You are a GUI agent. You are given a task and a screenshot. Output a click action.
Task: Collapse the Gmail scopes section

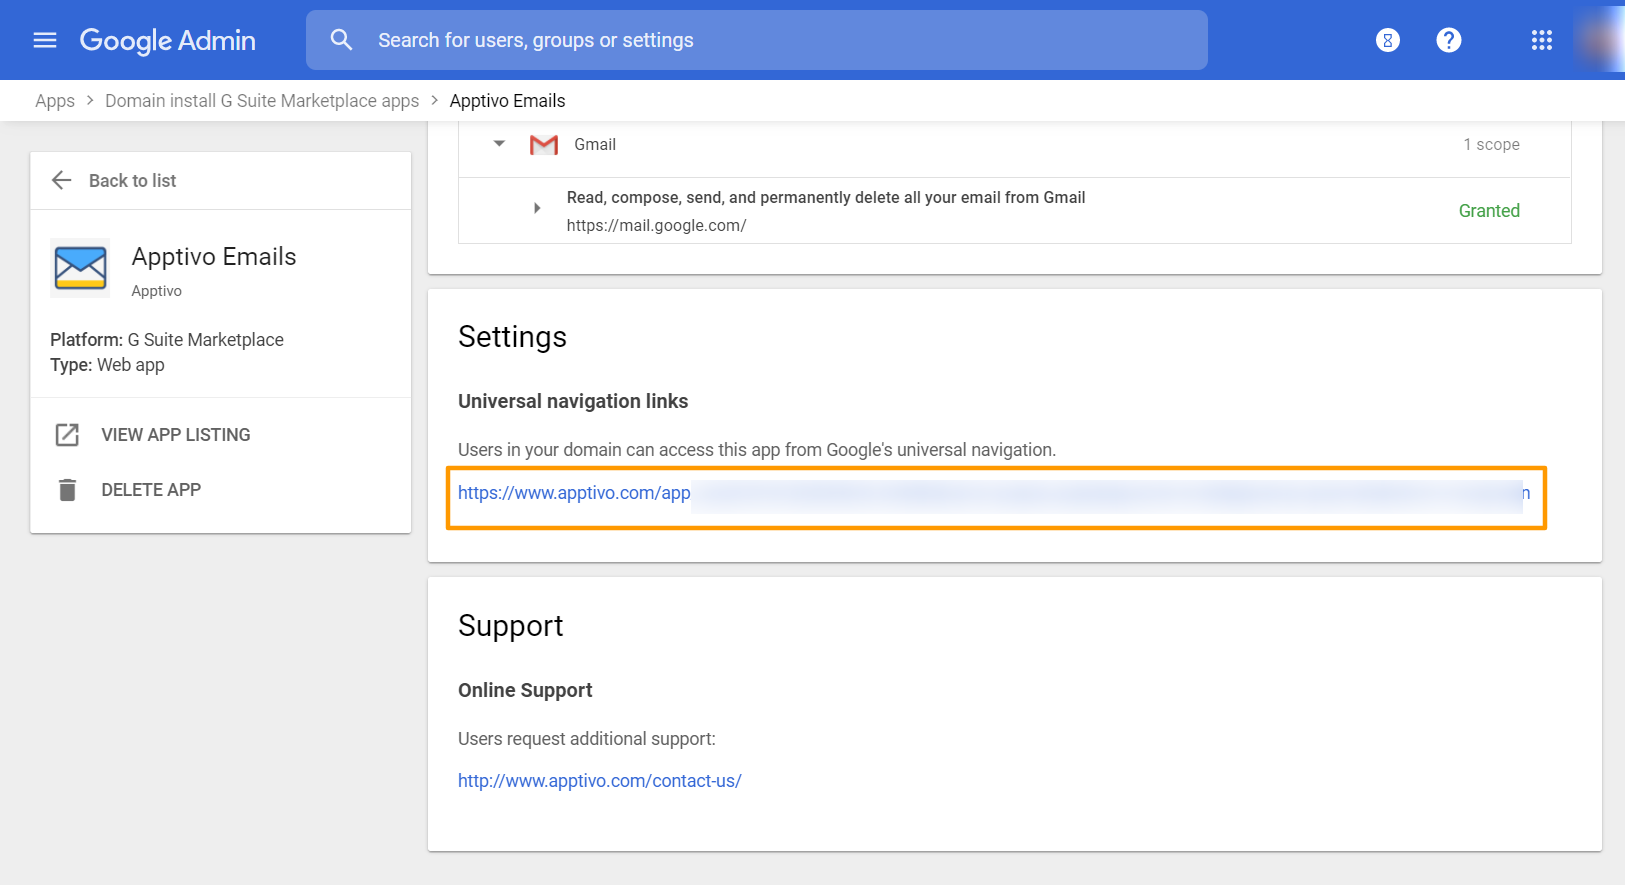(499, 144)
